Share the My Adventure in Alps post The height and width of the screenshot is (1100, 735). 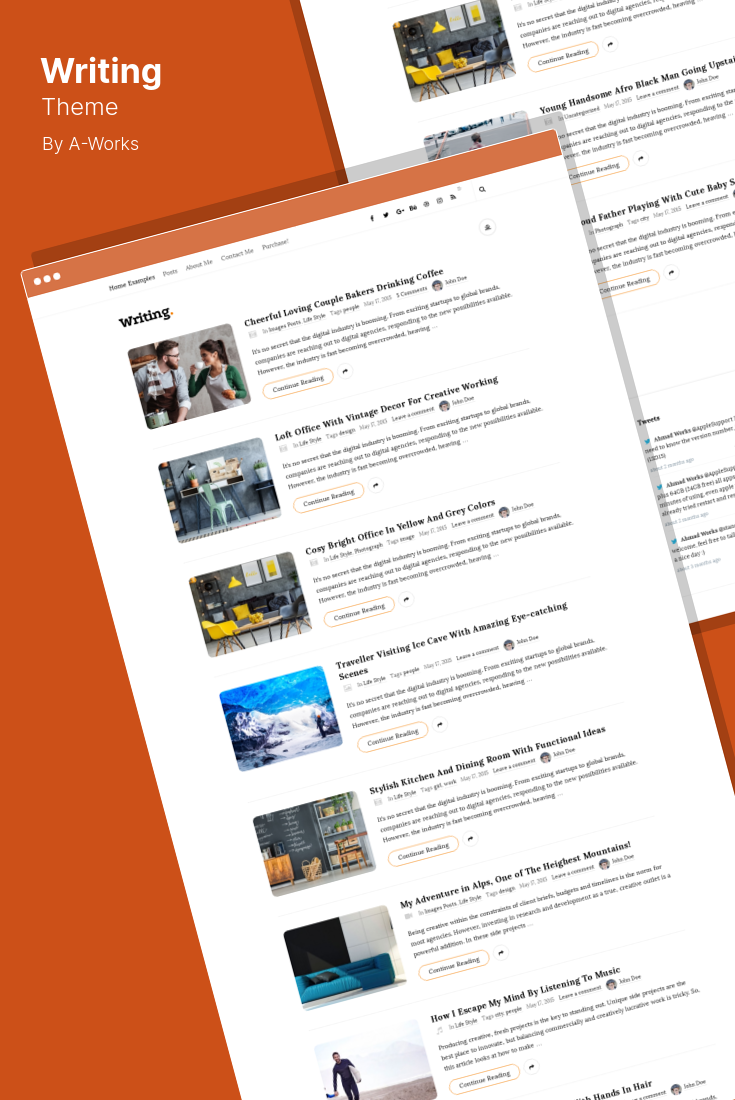(x=501, y=952)
